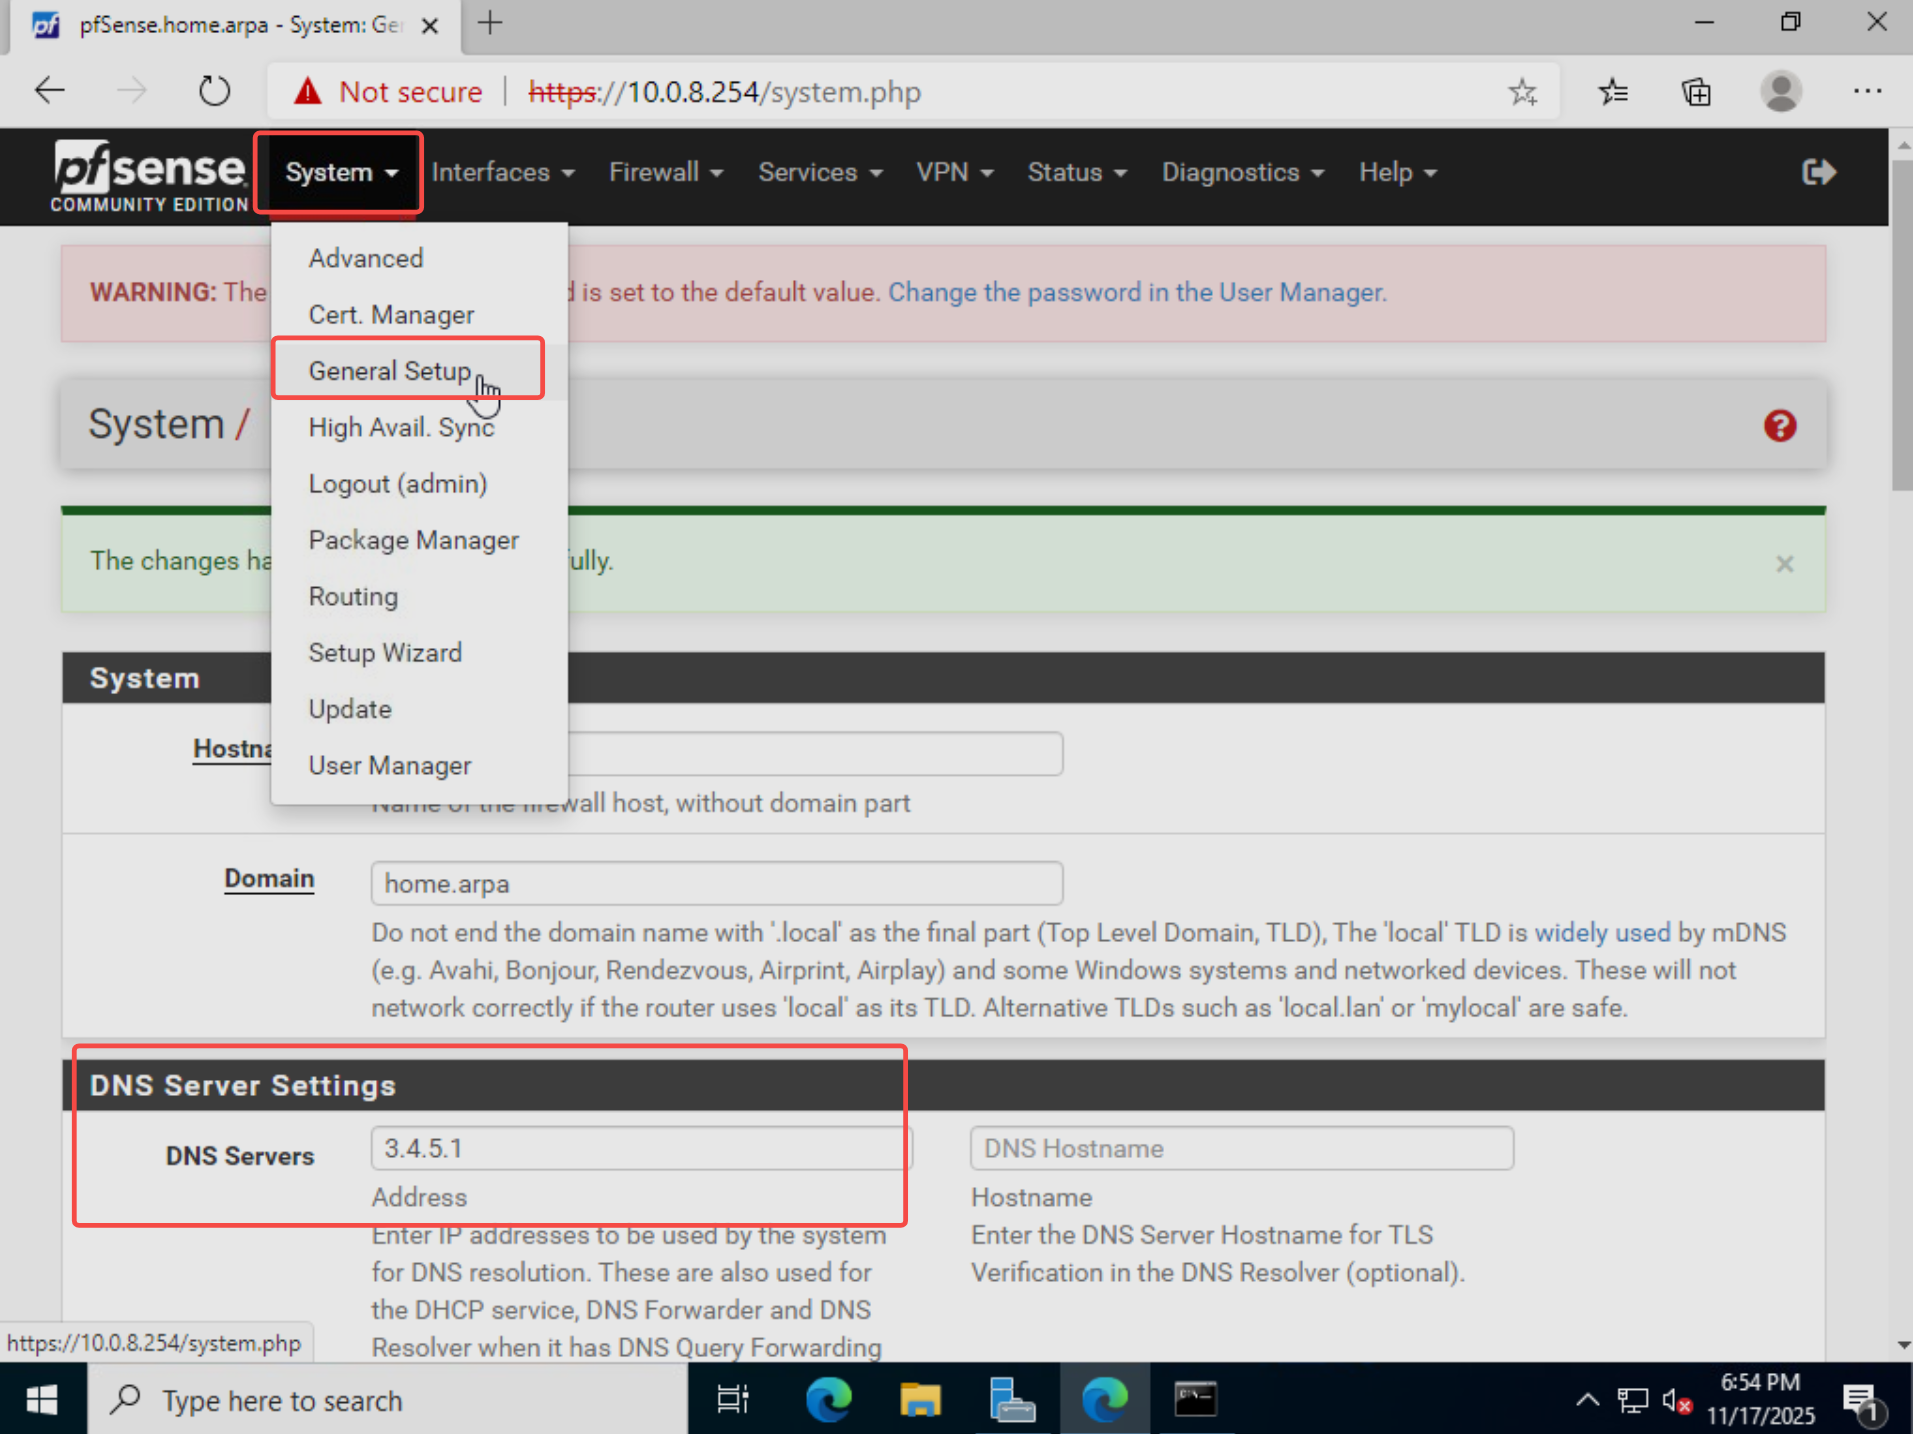This screenshot has width=1913, height=1434.
Task: Expand the Help menu
Action: [1398, 172]
